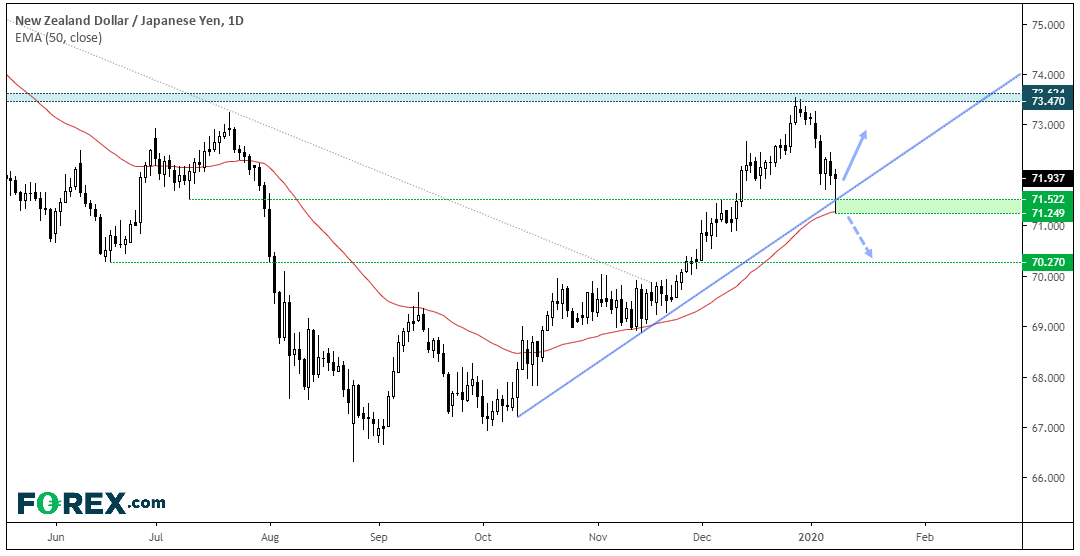Click the 69.000 price axis value
Screen dimensions: 1080x556
pyautogui.click(x=1048, y=327)
